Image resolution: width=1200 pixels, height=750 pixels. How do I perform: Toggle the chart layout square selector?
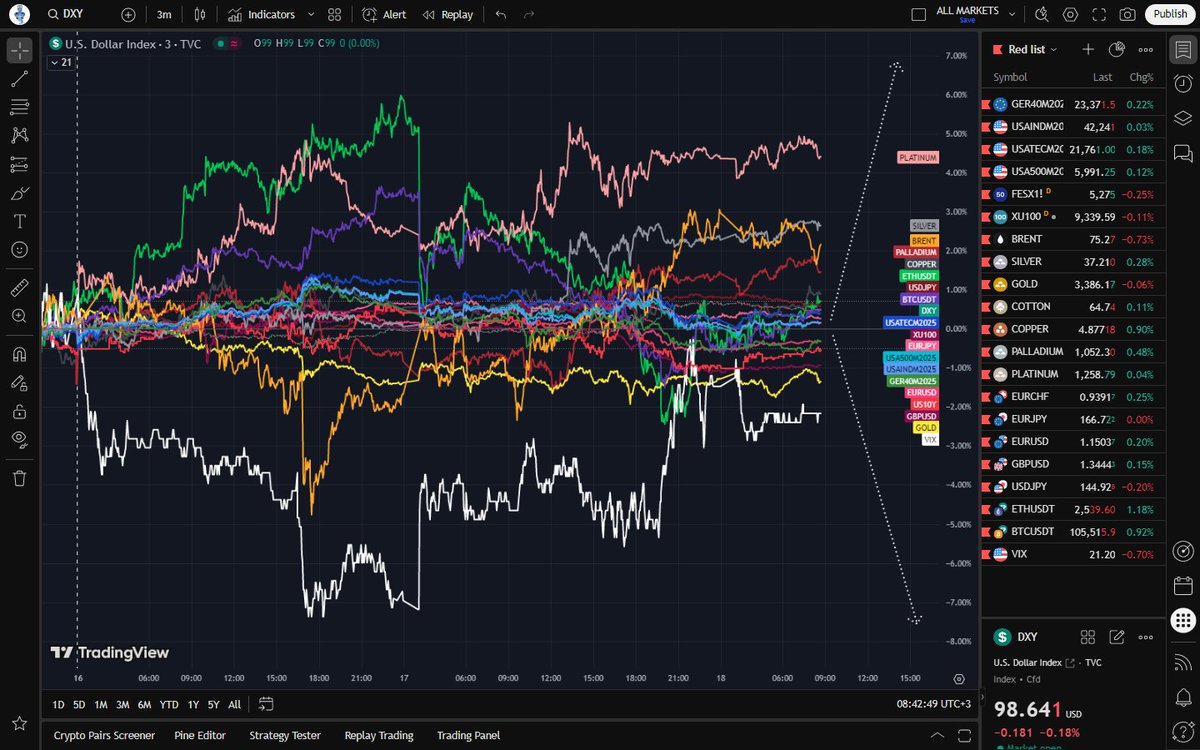[919, 15]
